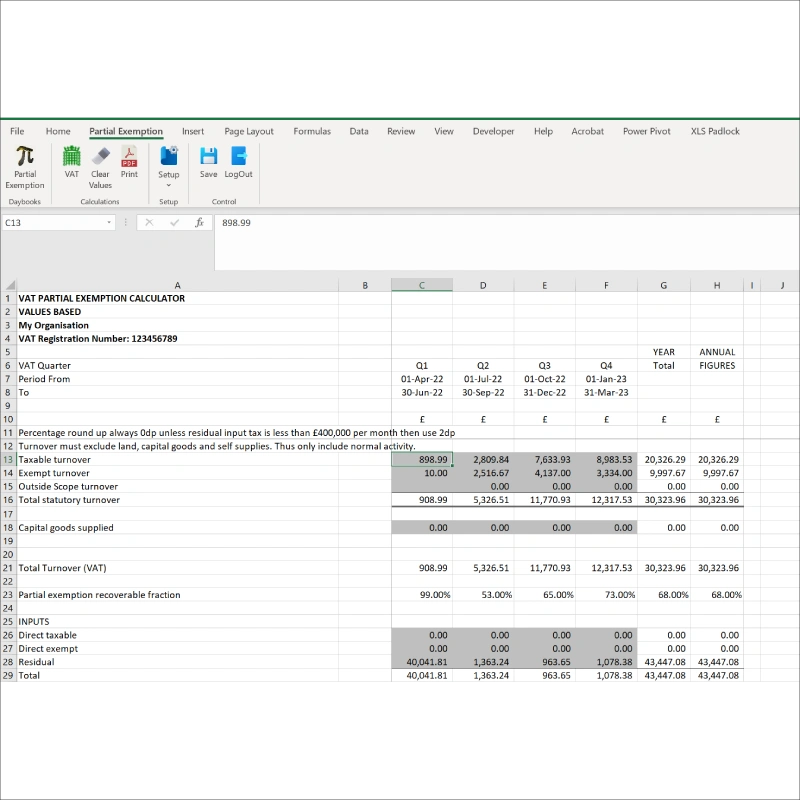Open the XLS Padlock tab
Image resolution: width=800 pixels, height=800 pixels.
tap(715, 131)
